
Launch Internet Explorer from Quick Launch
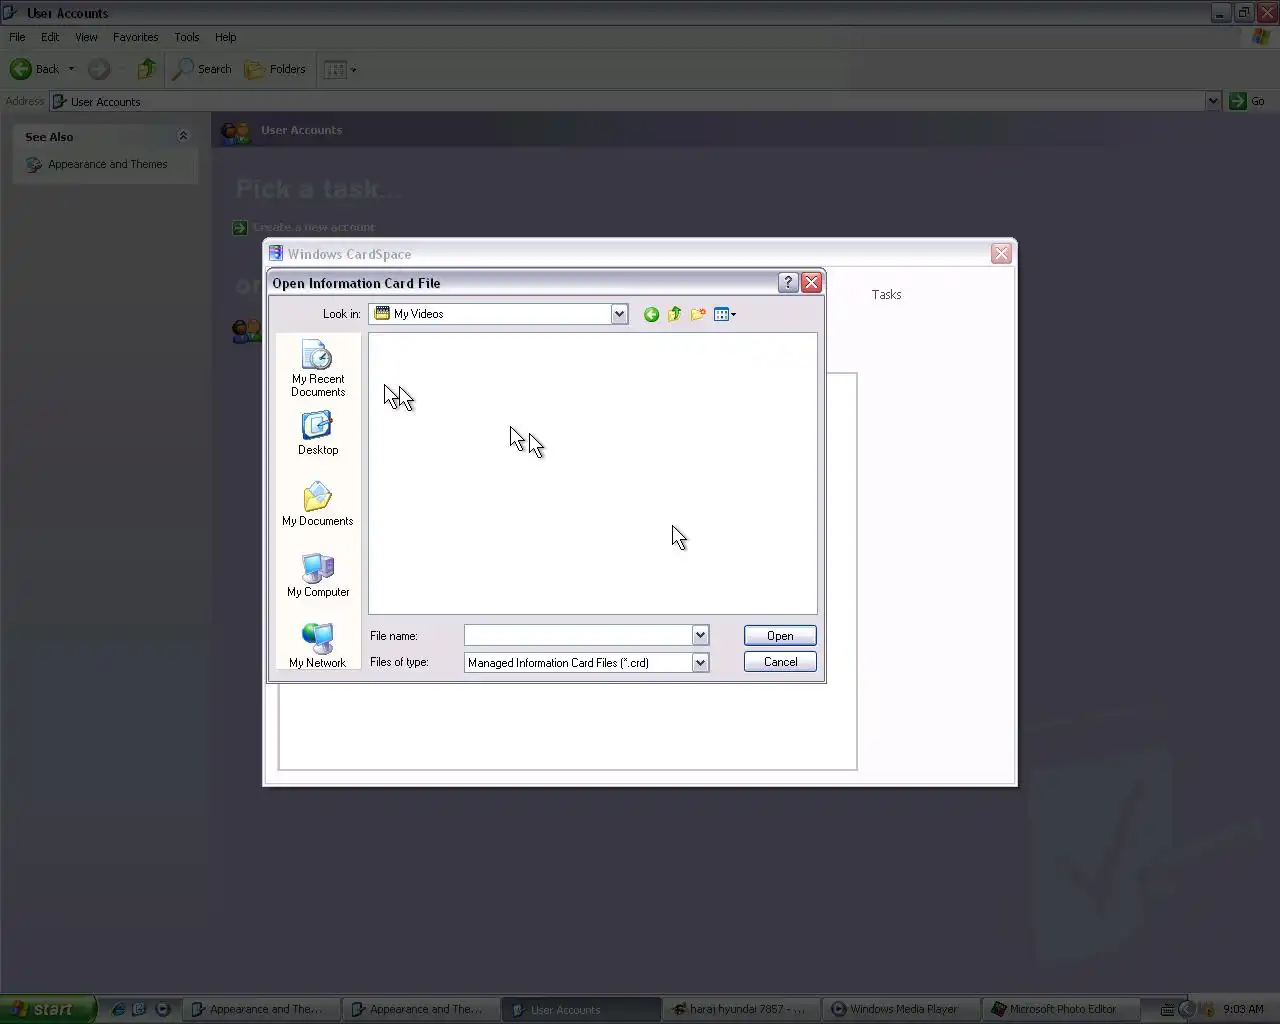point(118,1009)
